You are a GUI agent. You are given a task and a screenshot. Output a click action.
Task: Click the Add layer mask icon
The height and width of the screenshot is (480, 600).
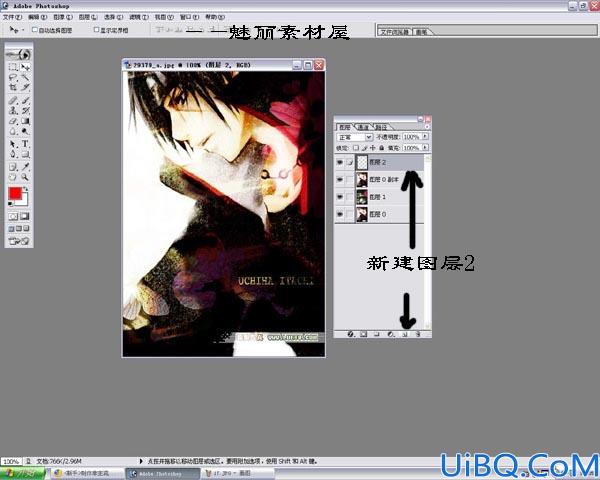pos(364,334)
